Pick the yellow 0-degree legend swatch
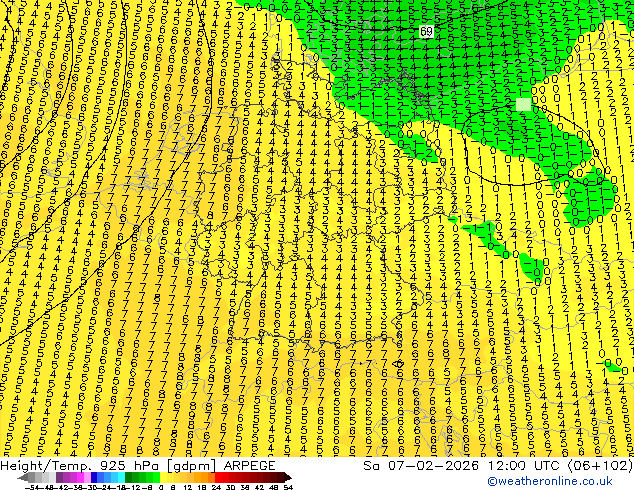The width and height of the screenshot is (634, 490). click(x=163, y=477)
